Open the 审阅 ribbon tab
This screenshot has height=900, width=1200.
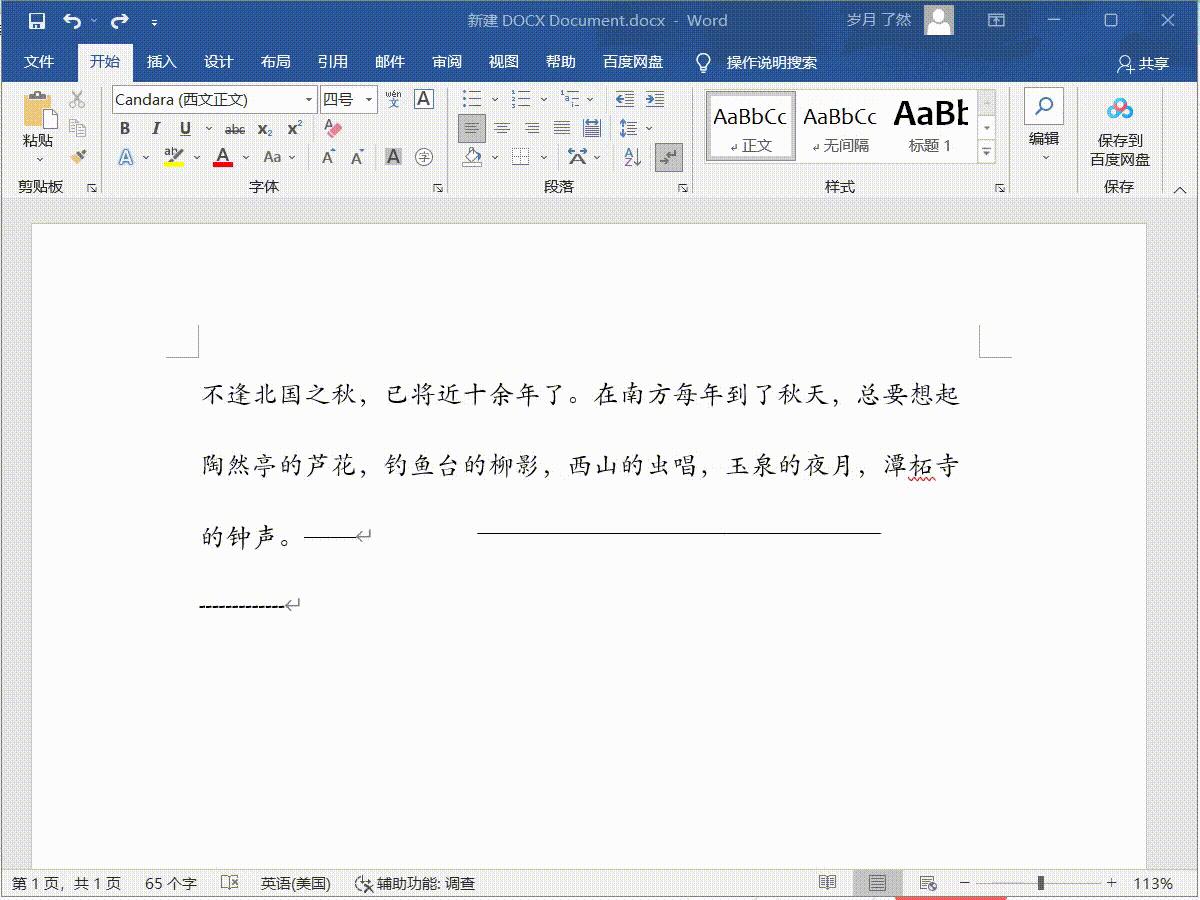(447, 61)
